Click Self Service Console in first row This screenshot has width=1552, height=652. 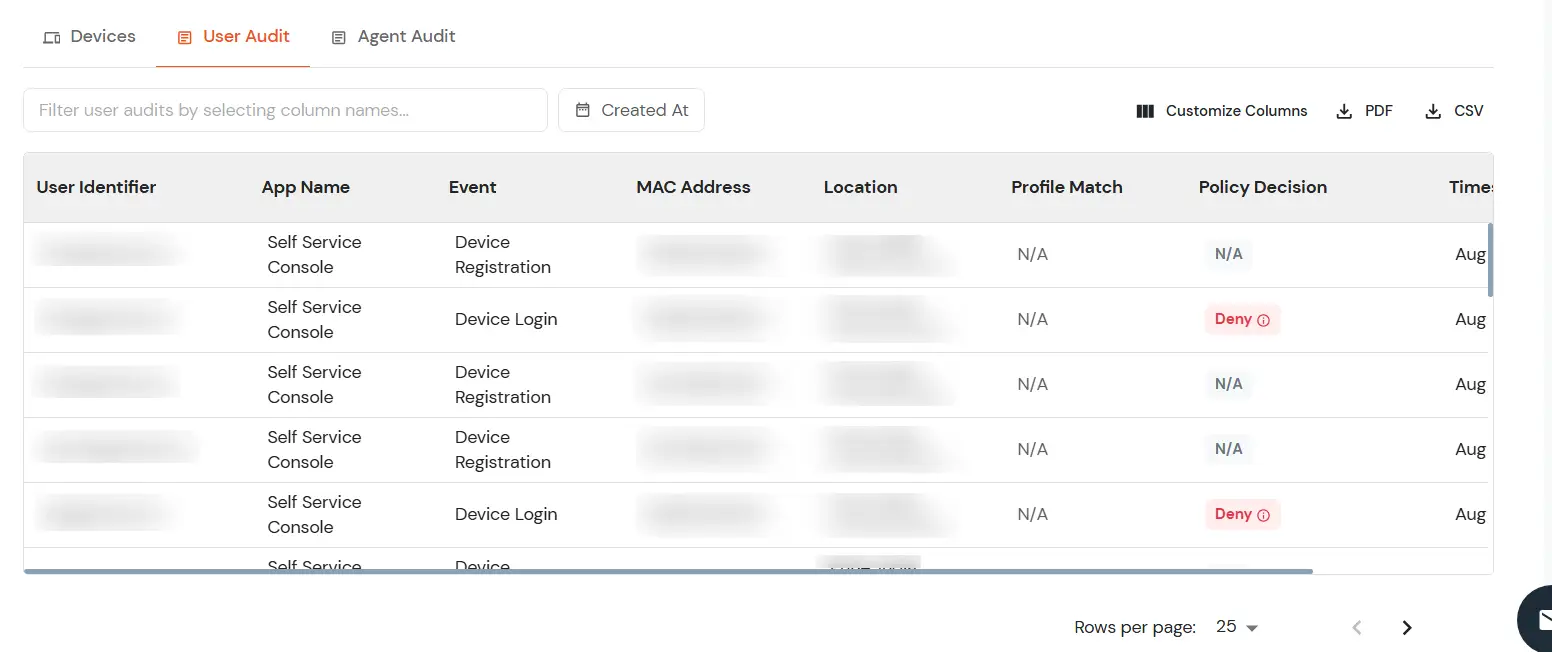coord(314,254)
